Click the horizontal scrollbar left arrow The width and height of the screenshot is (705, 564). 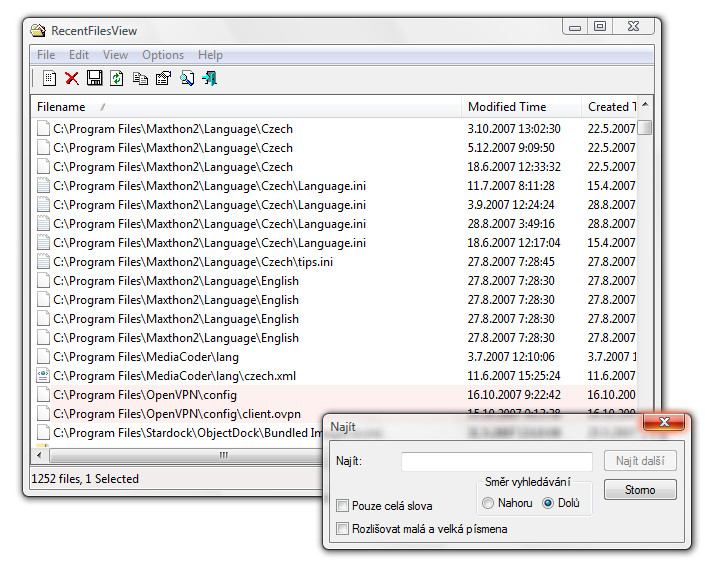(x=40, y=455)
